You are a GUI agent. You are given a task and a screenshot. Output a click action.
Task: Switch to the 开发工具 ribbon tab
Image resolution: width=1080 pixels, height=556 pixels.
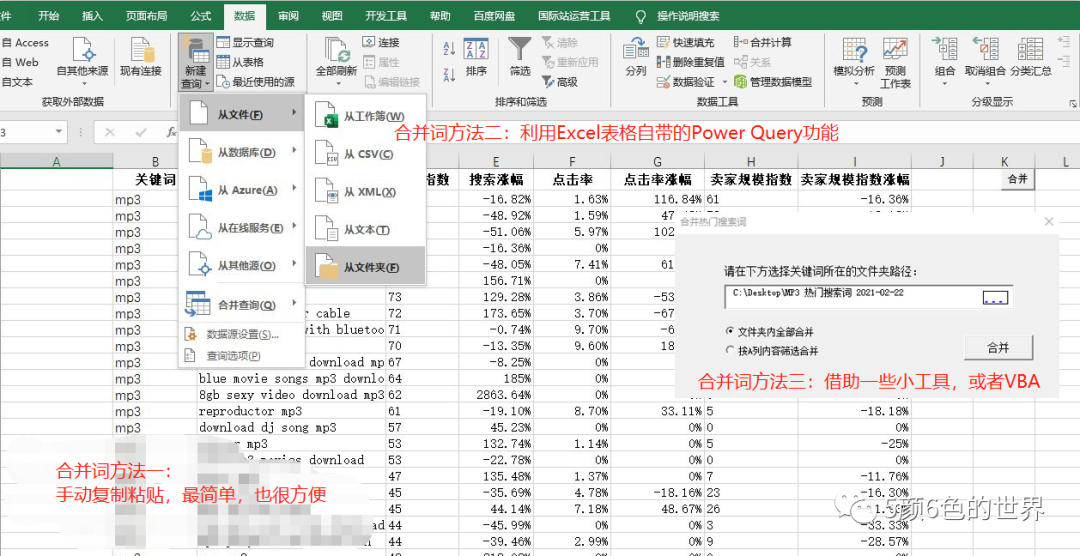(386, 15)
